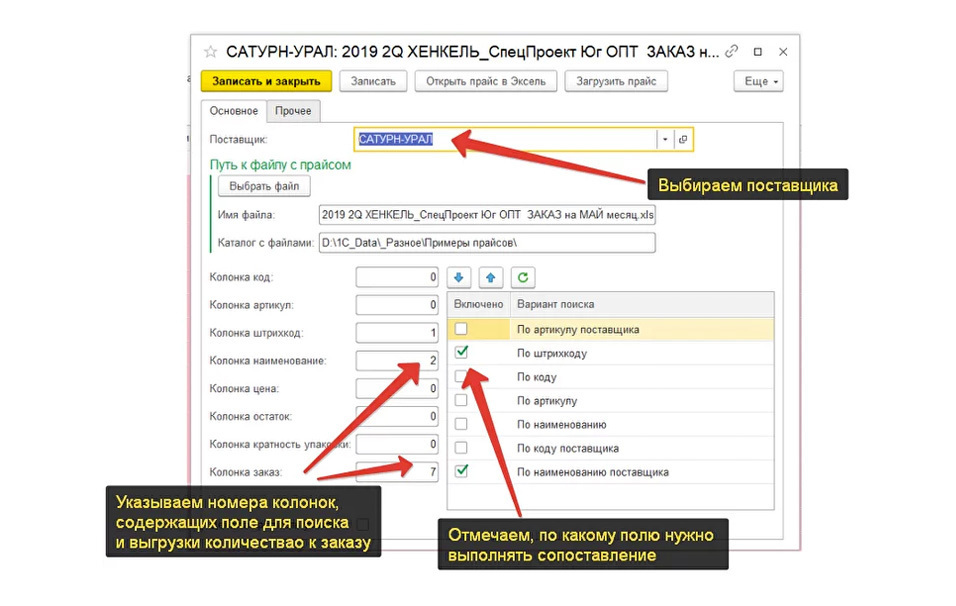
Task: Edit the Колонка остаток value
Action: click(397, 416)
